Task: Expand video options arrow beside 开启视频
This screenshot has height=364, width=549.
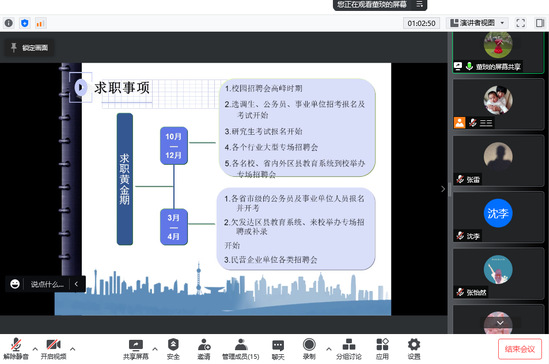Action: [72, 349]
